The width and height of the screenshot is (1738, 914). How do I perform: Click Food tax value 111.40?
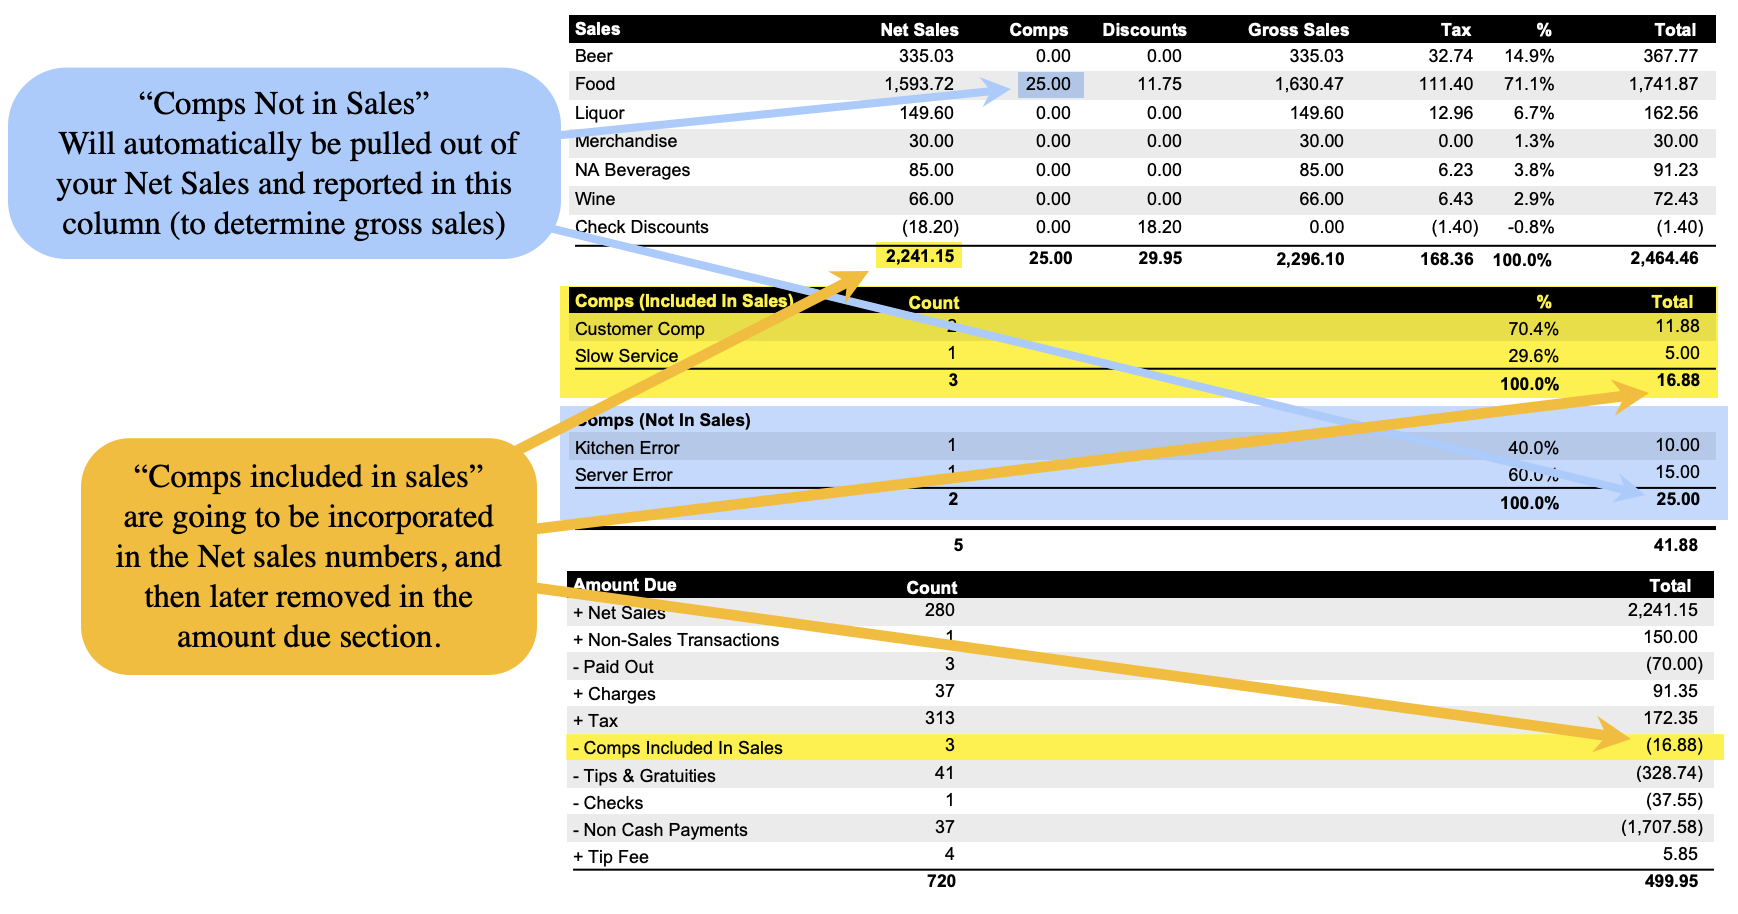(x=1446, y=84)
